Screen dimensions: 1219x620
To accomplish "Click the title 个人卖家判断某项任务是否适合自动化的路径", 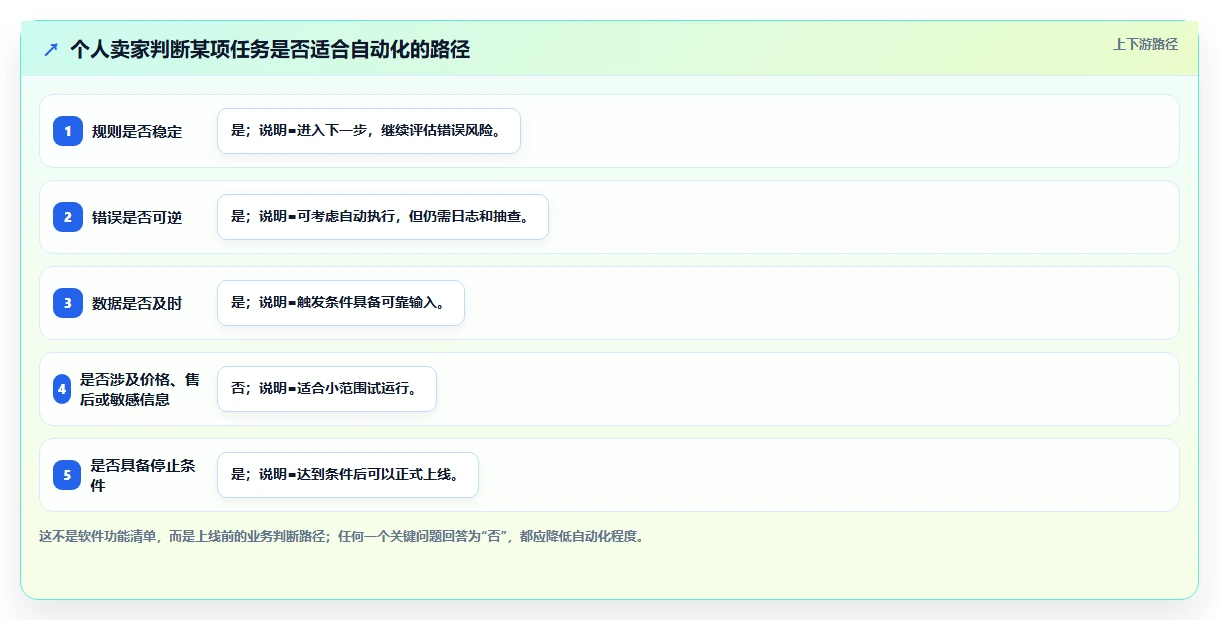I will click(270, 49).
